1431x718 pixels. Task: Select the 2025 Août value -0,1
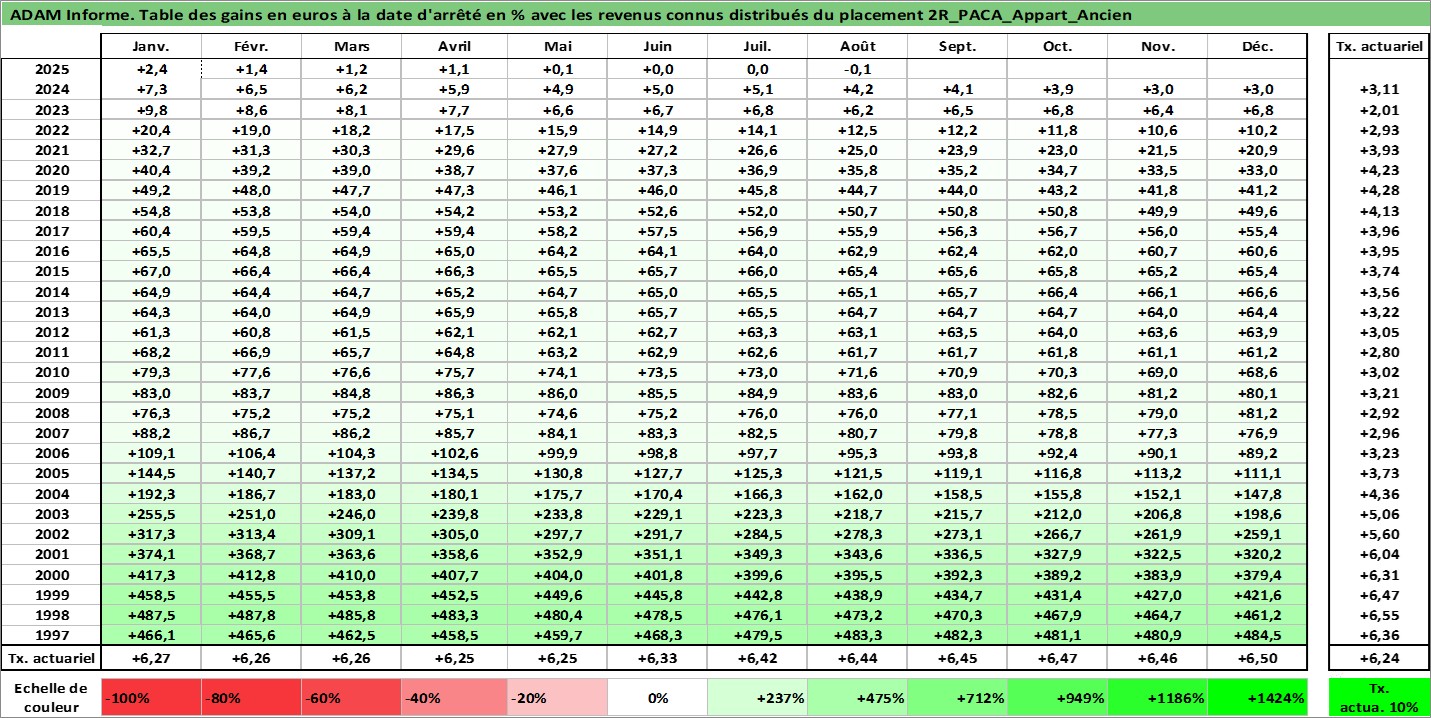[x=857, y=69]
